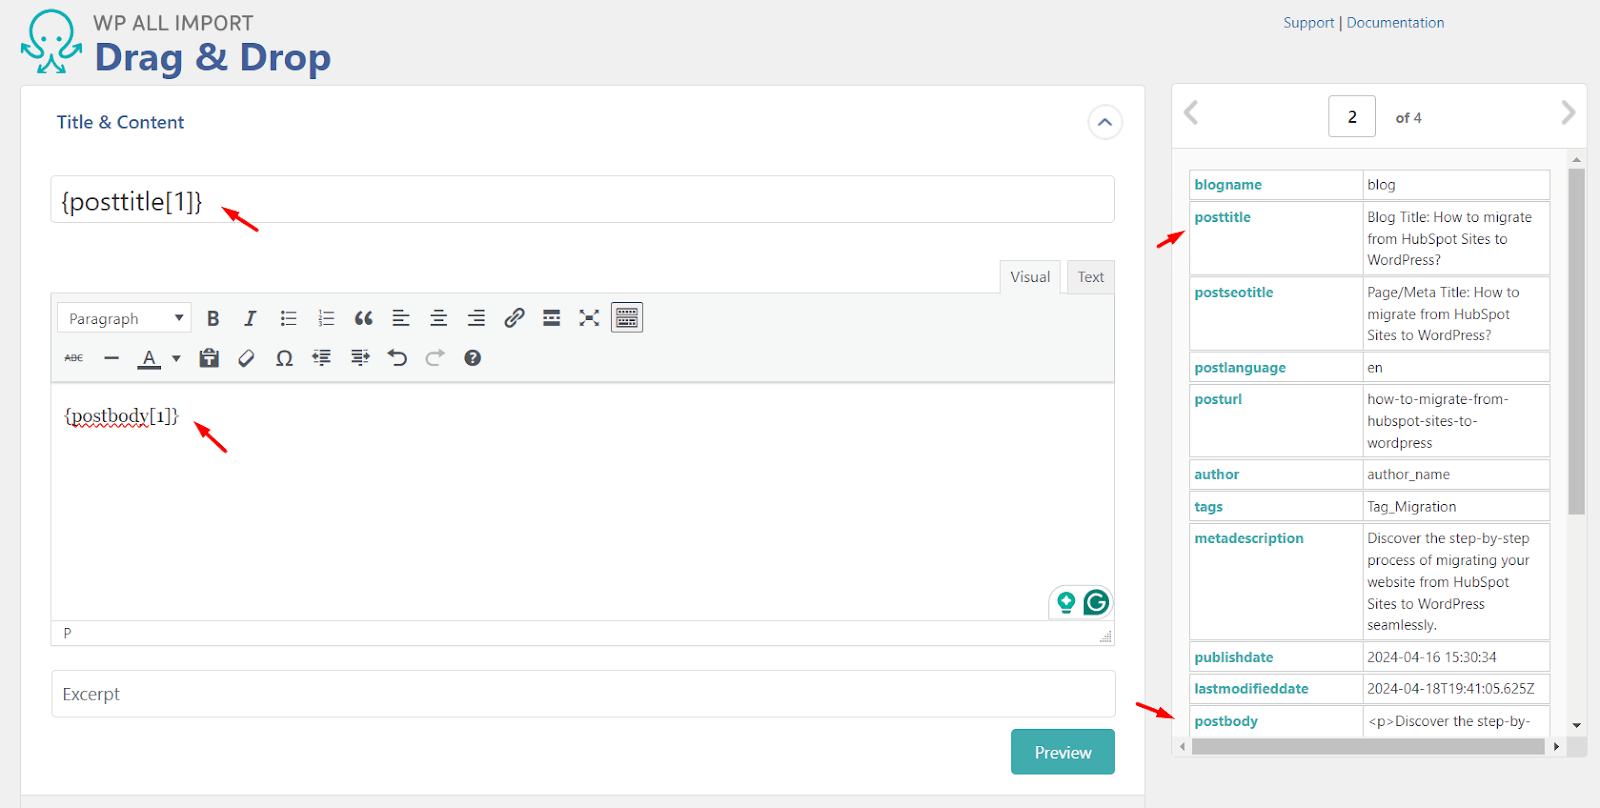
Task: Open the special character (omega) picker
Action: pyautogui.click(x=284, y=358)
